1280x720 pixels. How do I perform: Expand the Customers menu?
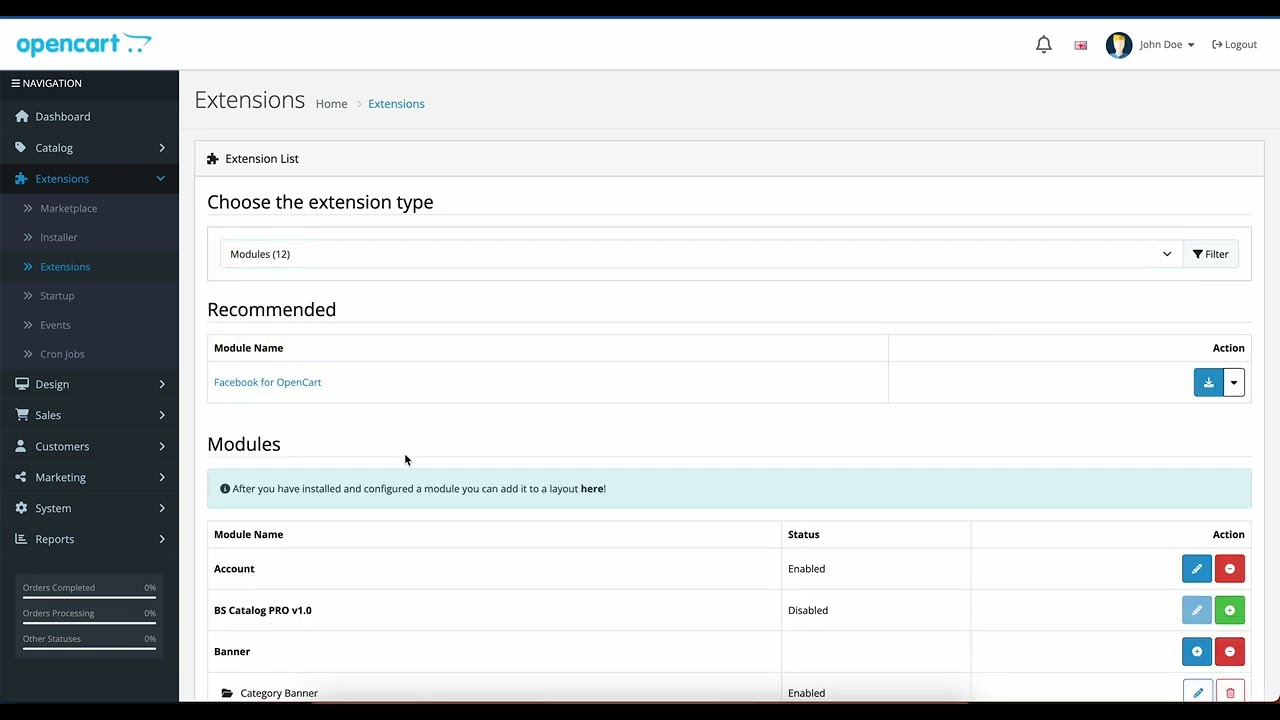pyautogui.click(x=89, y=446)
